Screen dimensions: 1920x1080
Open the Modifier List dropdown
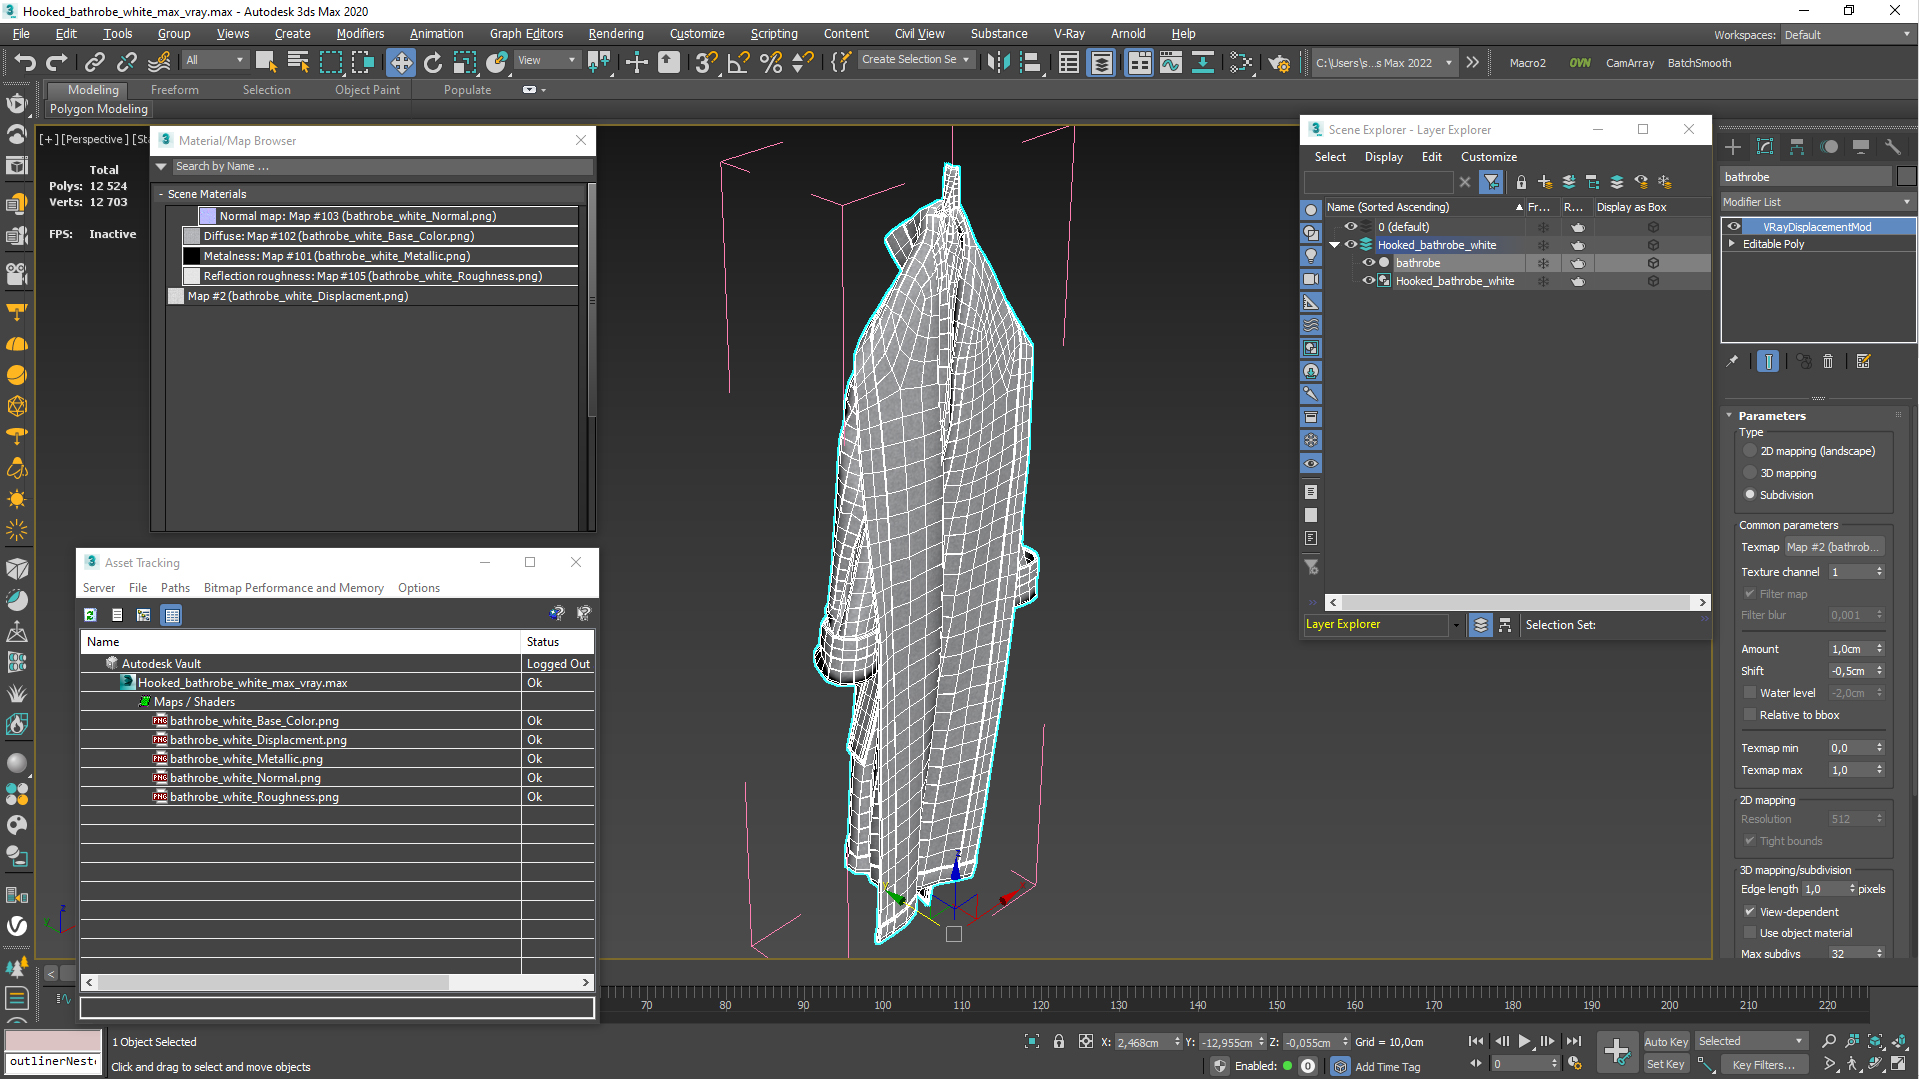click(x=1816, y=202)
